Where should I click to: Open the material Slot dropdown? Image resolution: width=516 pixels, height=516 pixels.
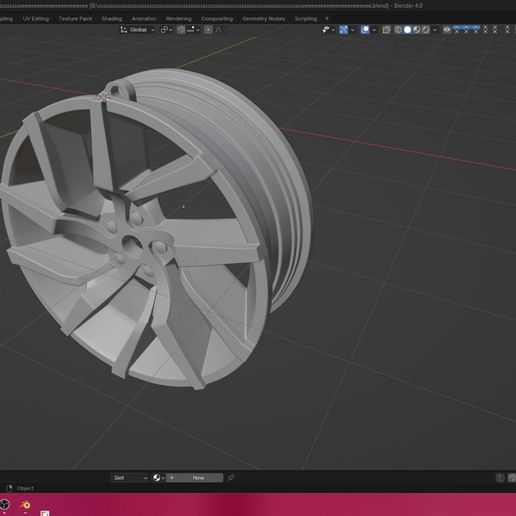[x=130, y=478]
